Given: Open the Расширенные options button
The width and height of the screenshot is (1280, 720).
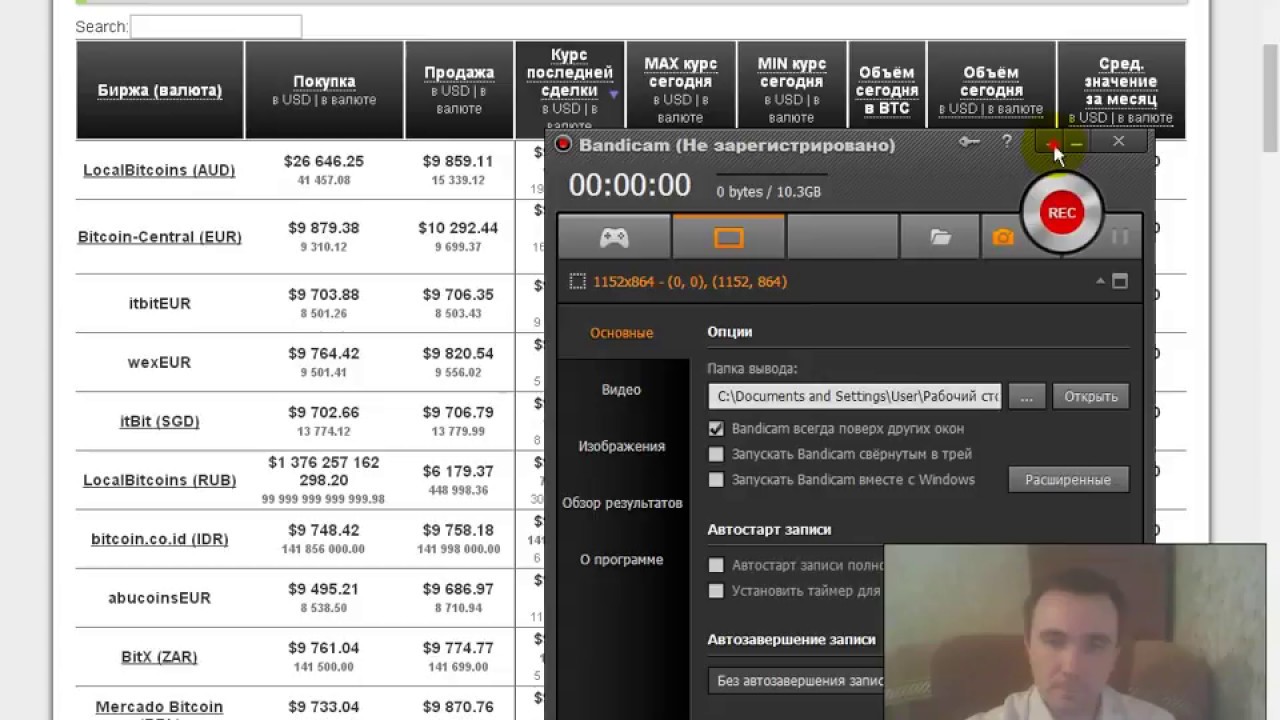Looking at the screenshot, I should click(x=1068, y=480).
